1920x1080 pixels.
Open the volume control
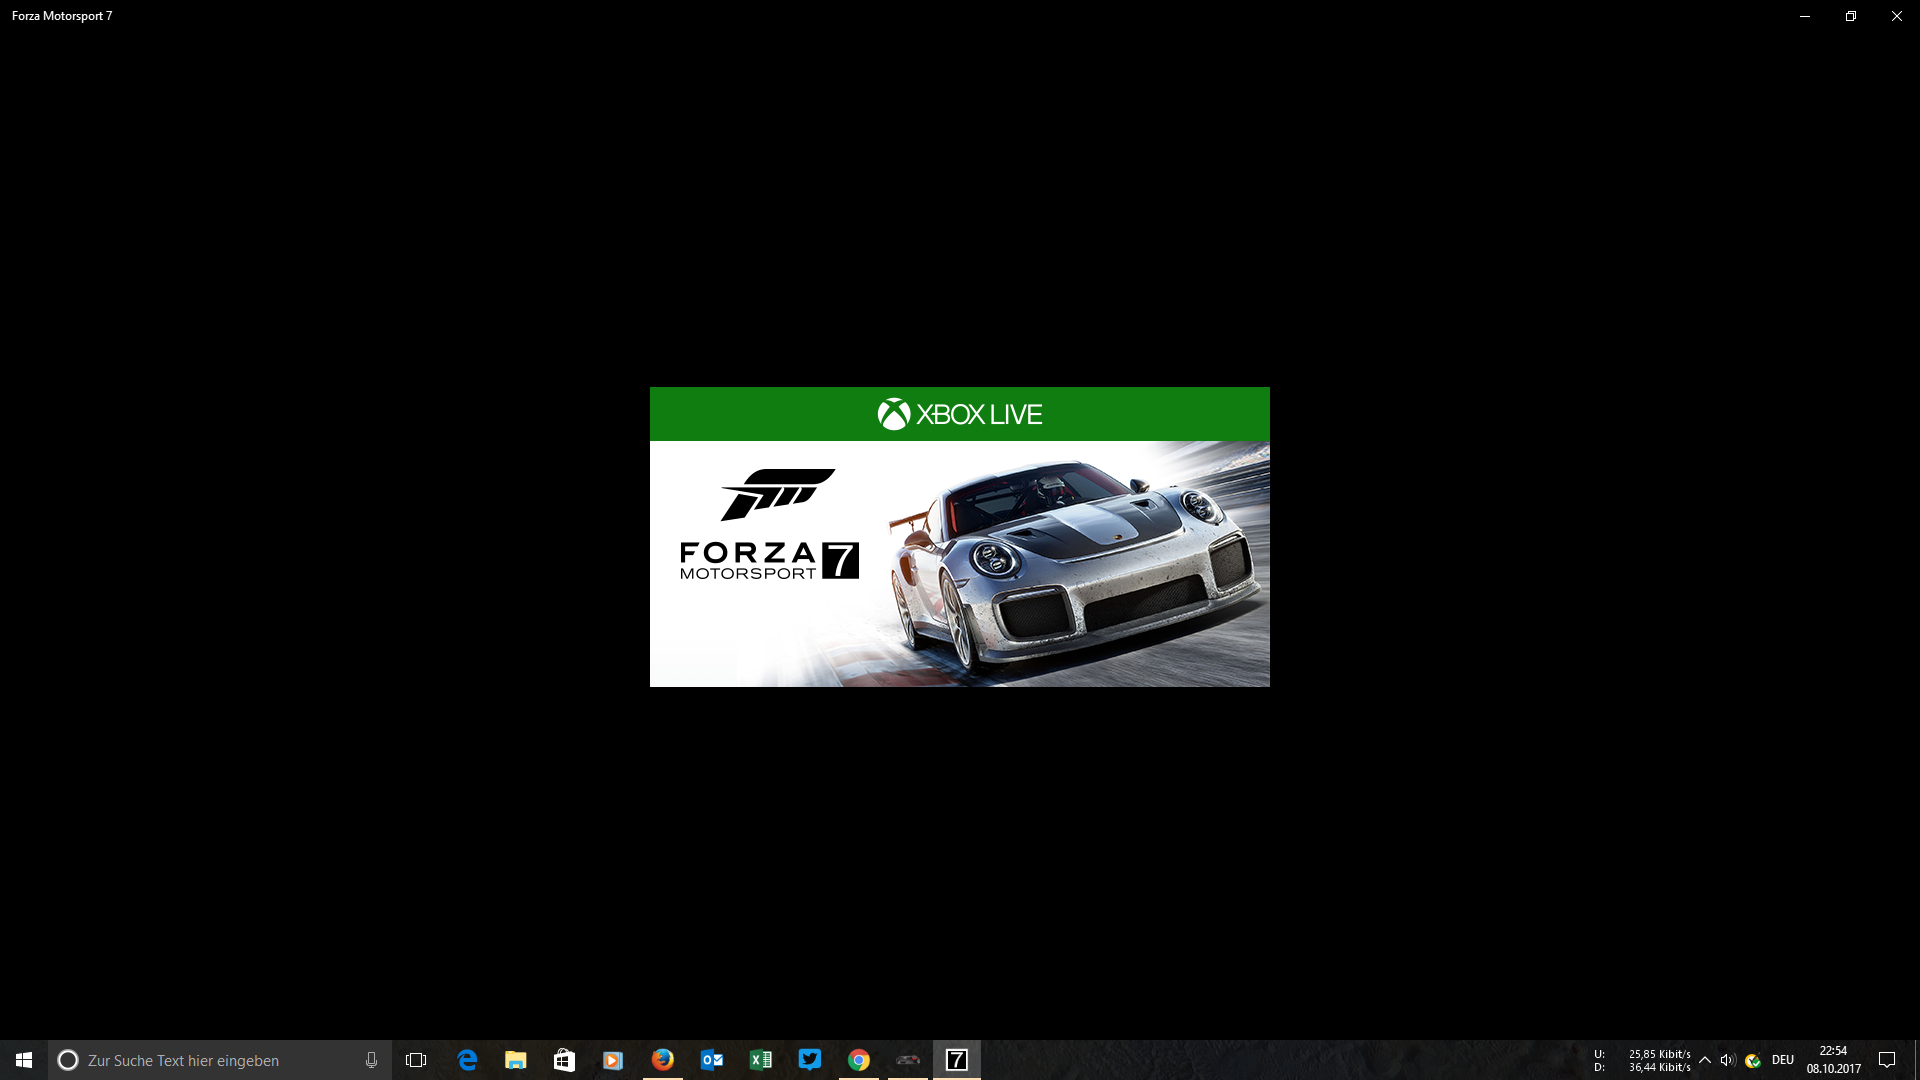tap(1728, 1060)
